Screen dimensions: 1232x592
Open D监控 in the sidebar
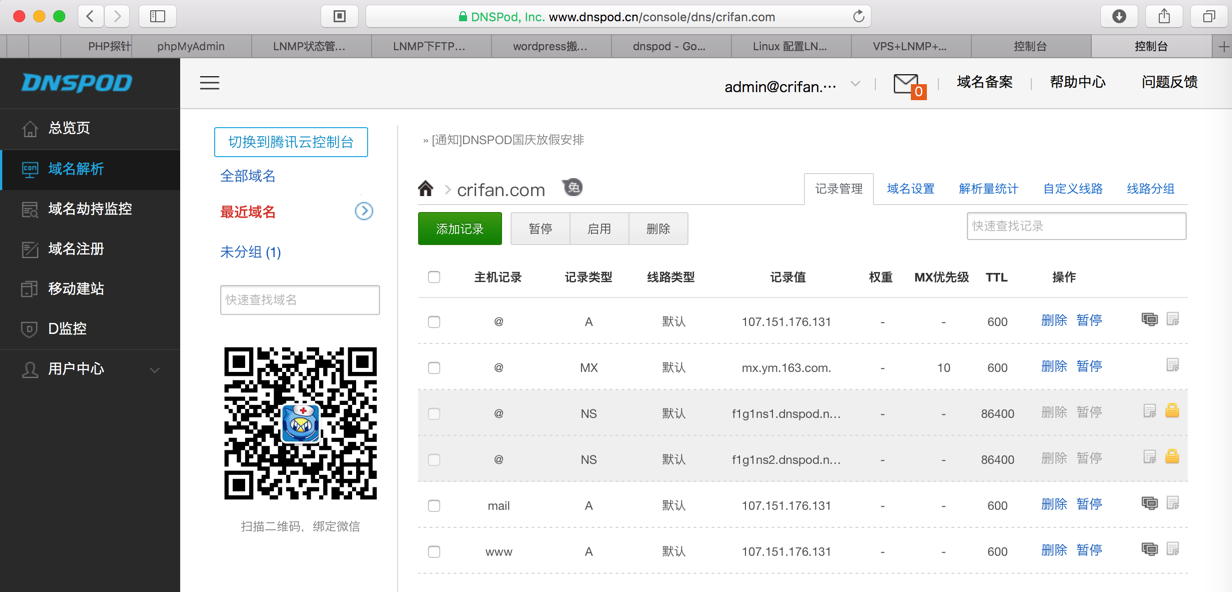click(x=90, y=329)
